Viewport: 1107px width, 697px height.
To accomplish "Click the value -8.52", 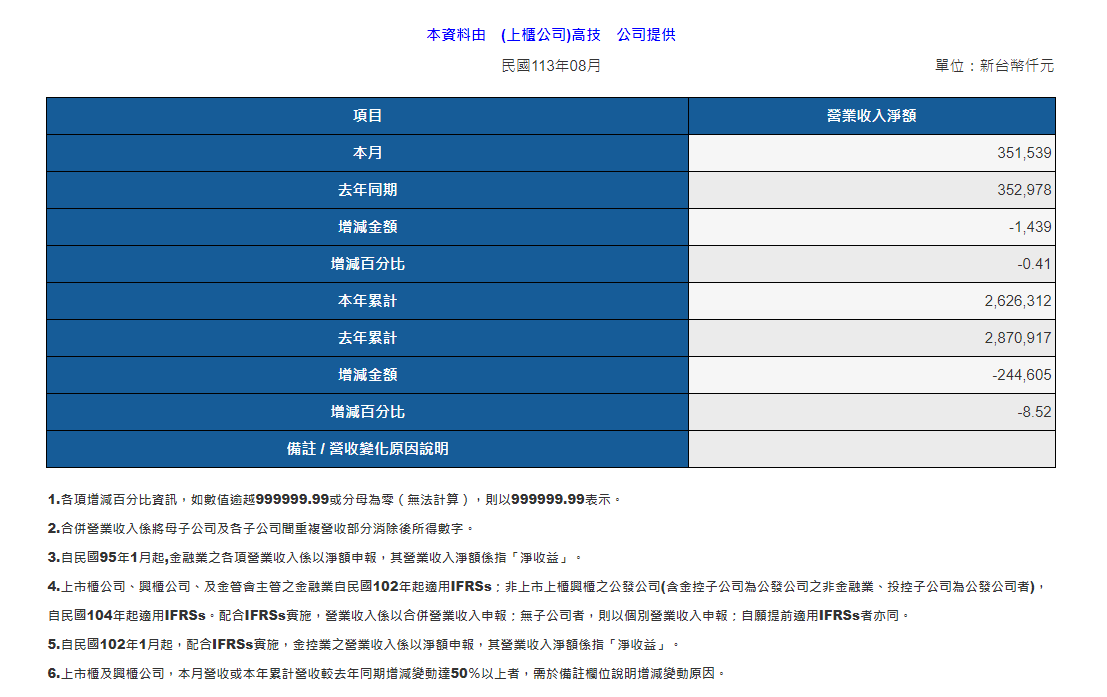I will pos(1034,412).
